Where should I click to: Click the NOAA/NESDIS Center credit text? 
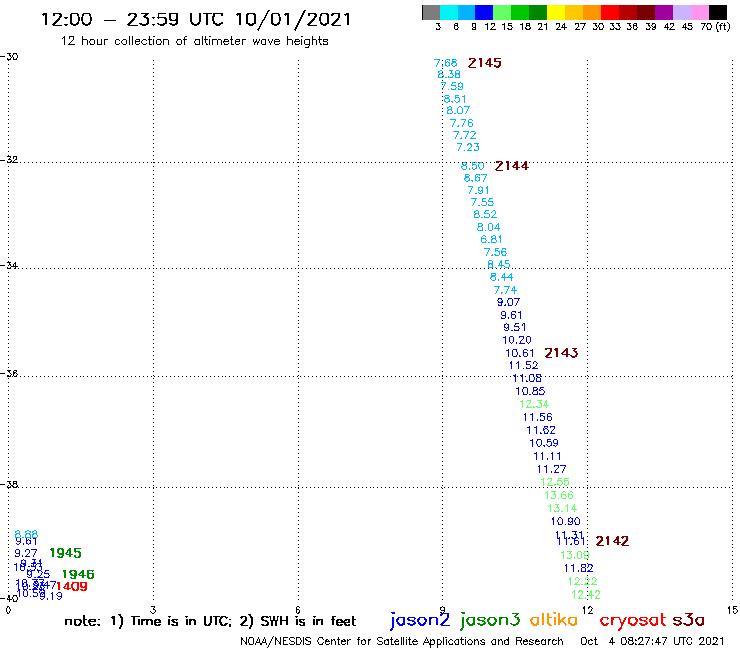click(x=402, y=641)
